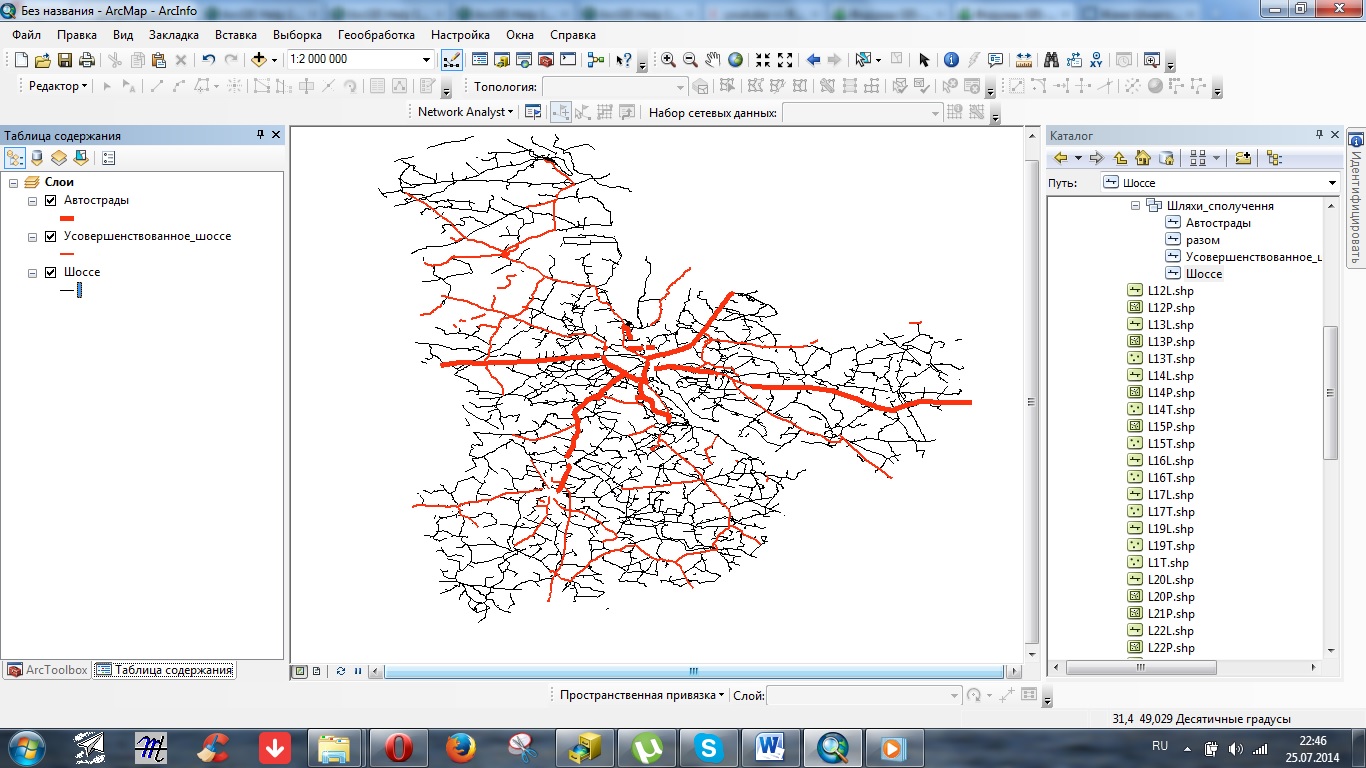Open the Геообработка menu
The image size is (1366, 768).
point(376,34)
